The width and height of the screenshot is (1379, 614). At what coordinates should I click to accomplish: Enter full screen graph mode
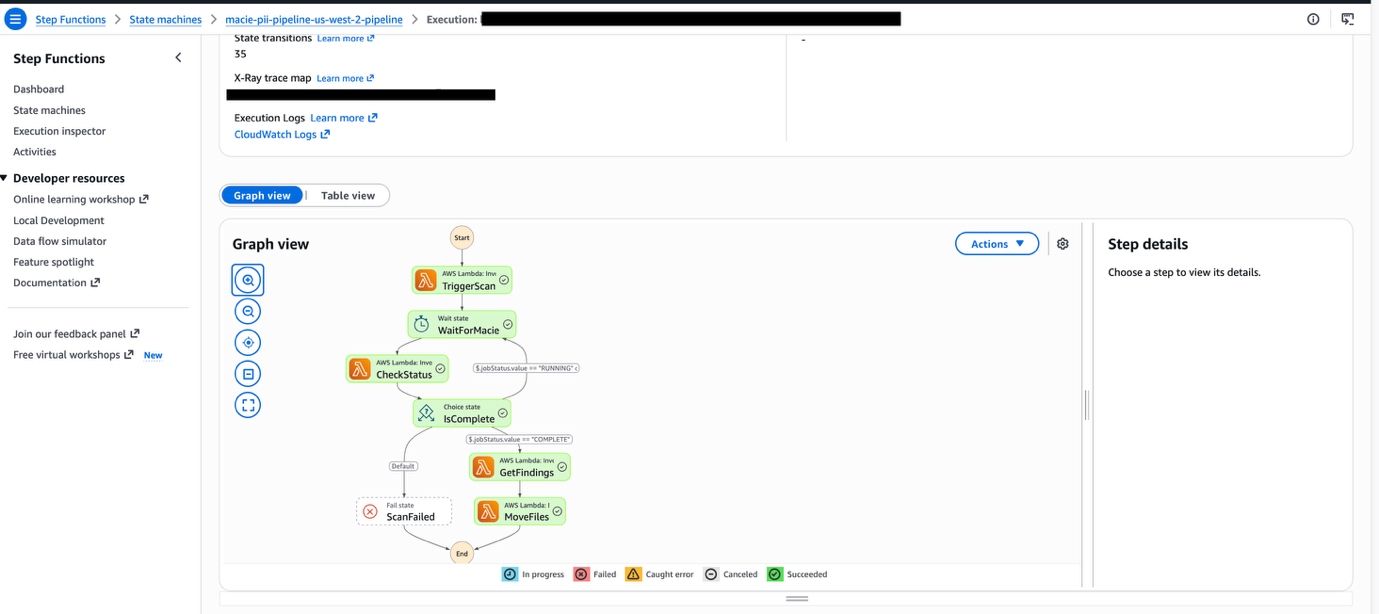pyautogui.click(x=248, y=405)
